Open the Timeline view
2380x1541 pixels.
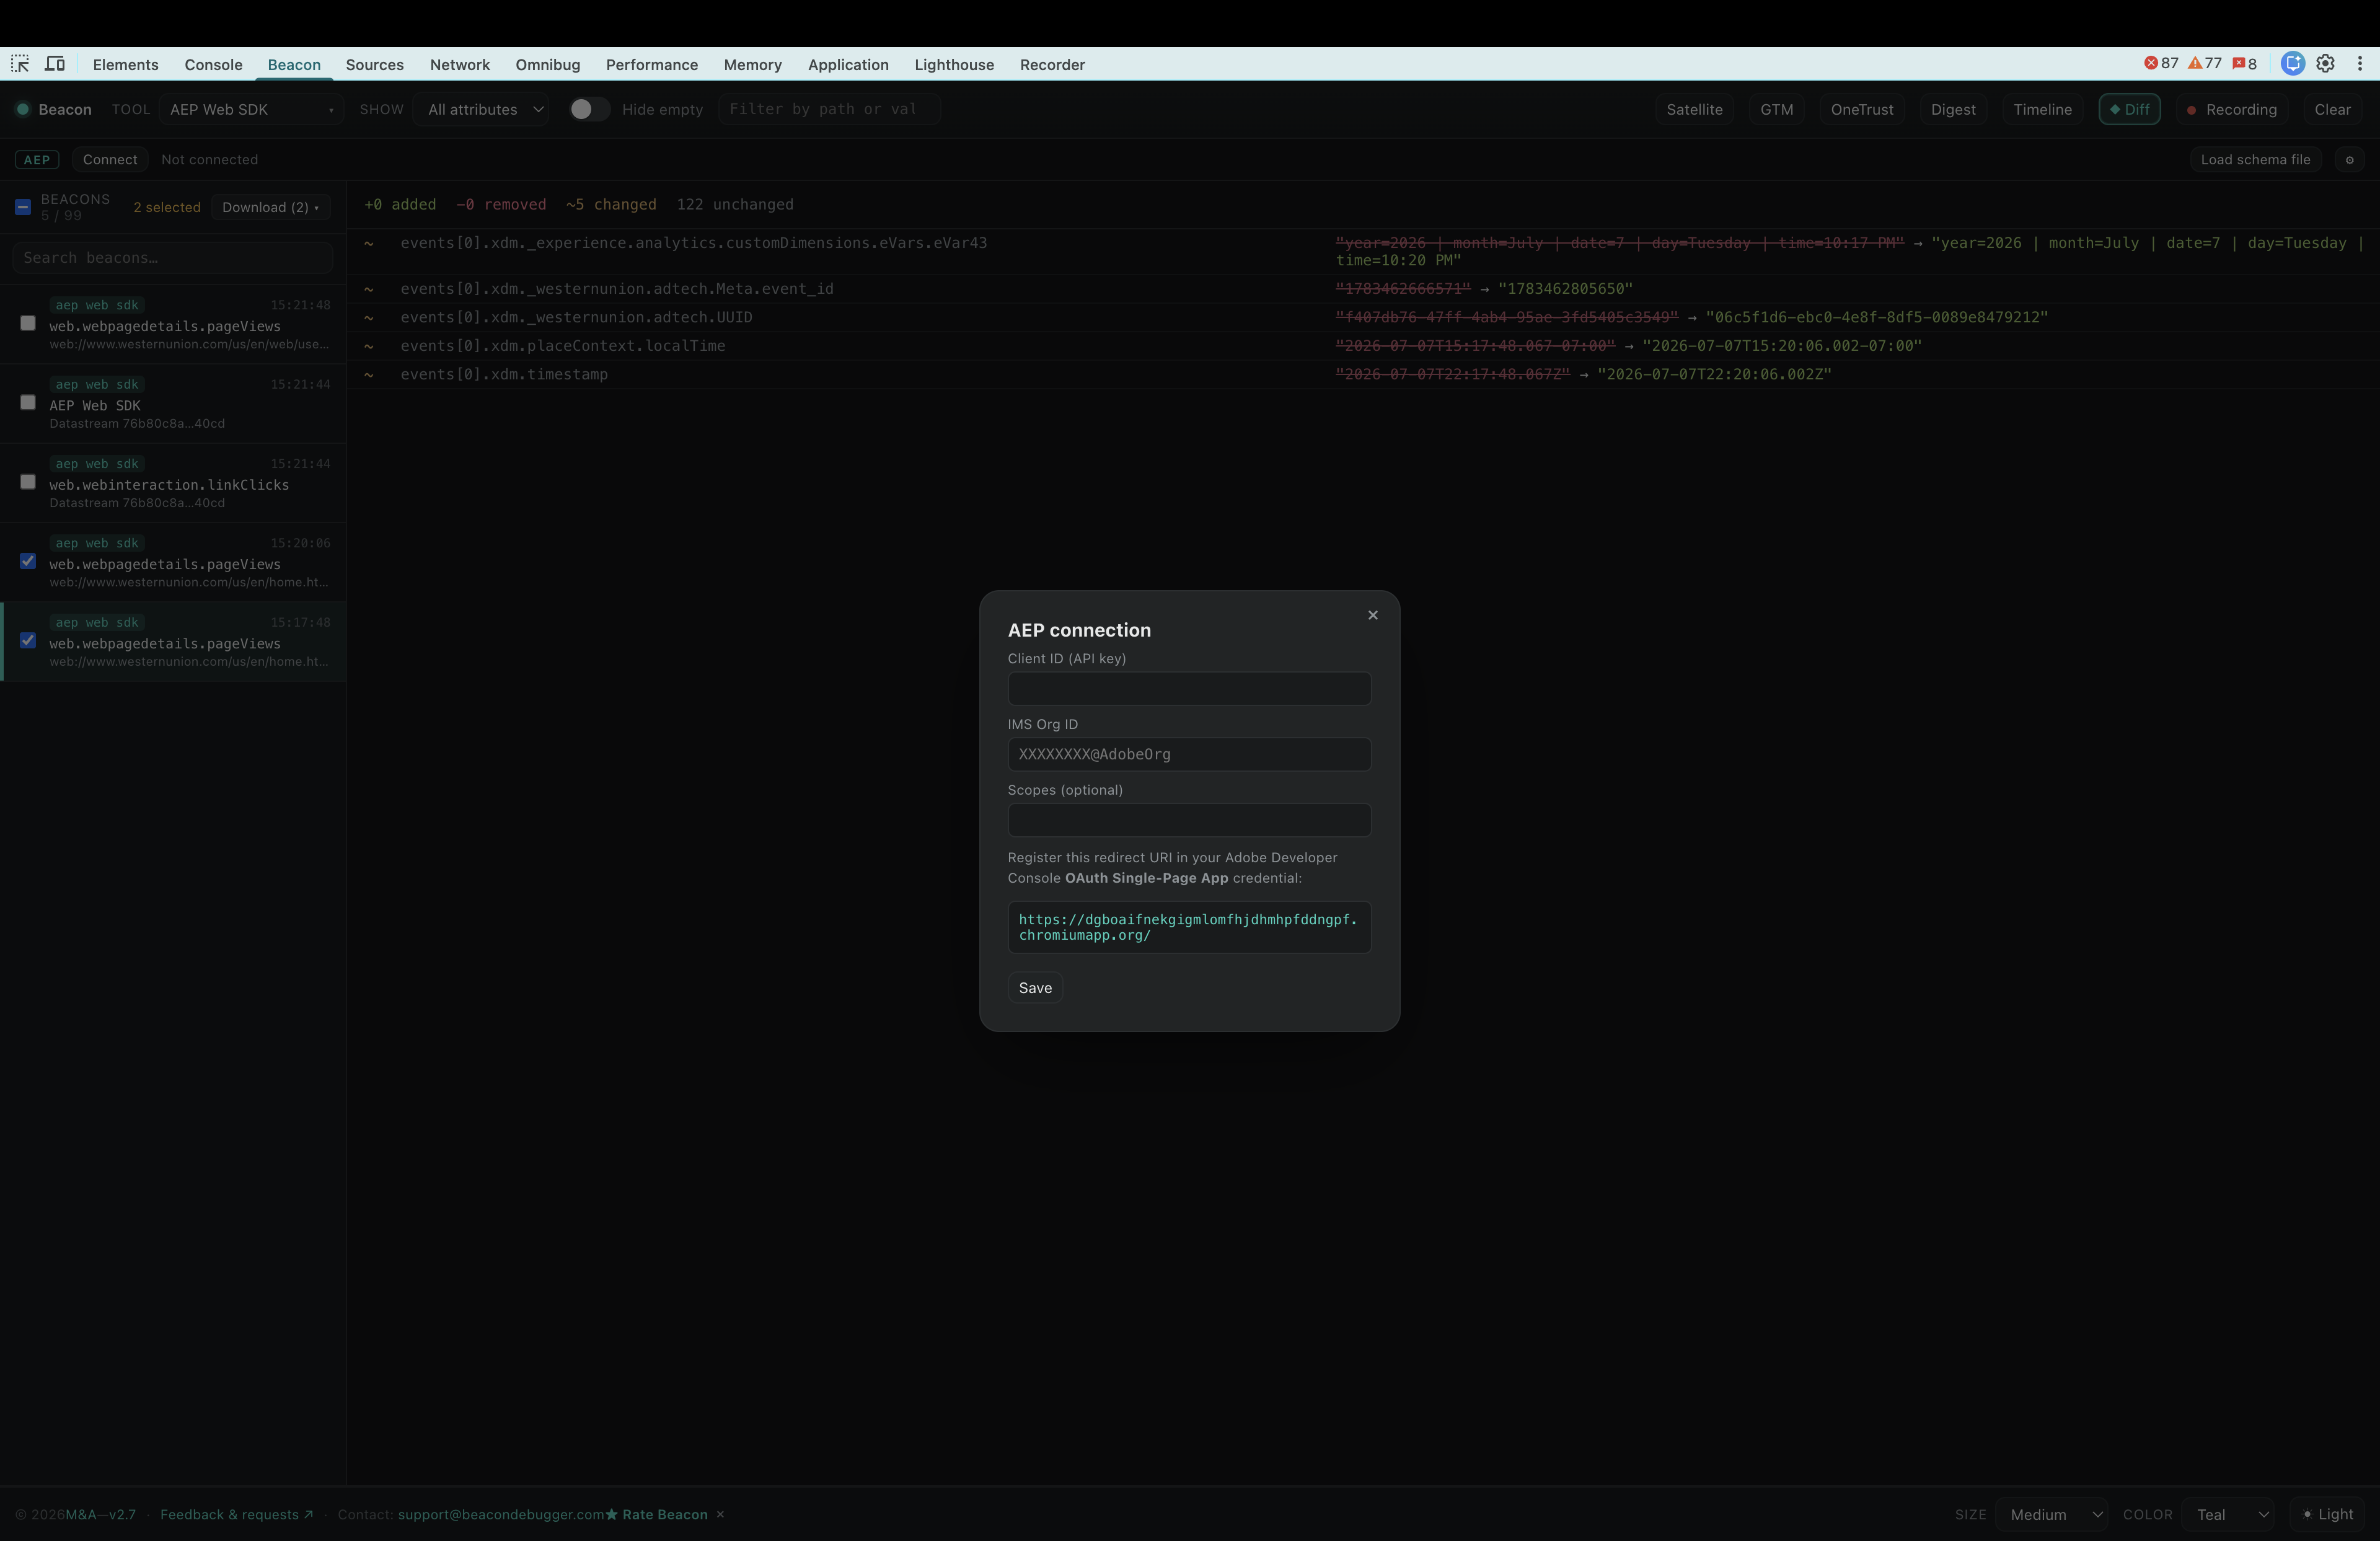point(2042,109)
